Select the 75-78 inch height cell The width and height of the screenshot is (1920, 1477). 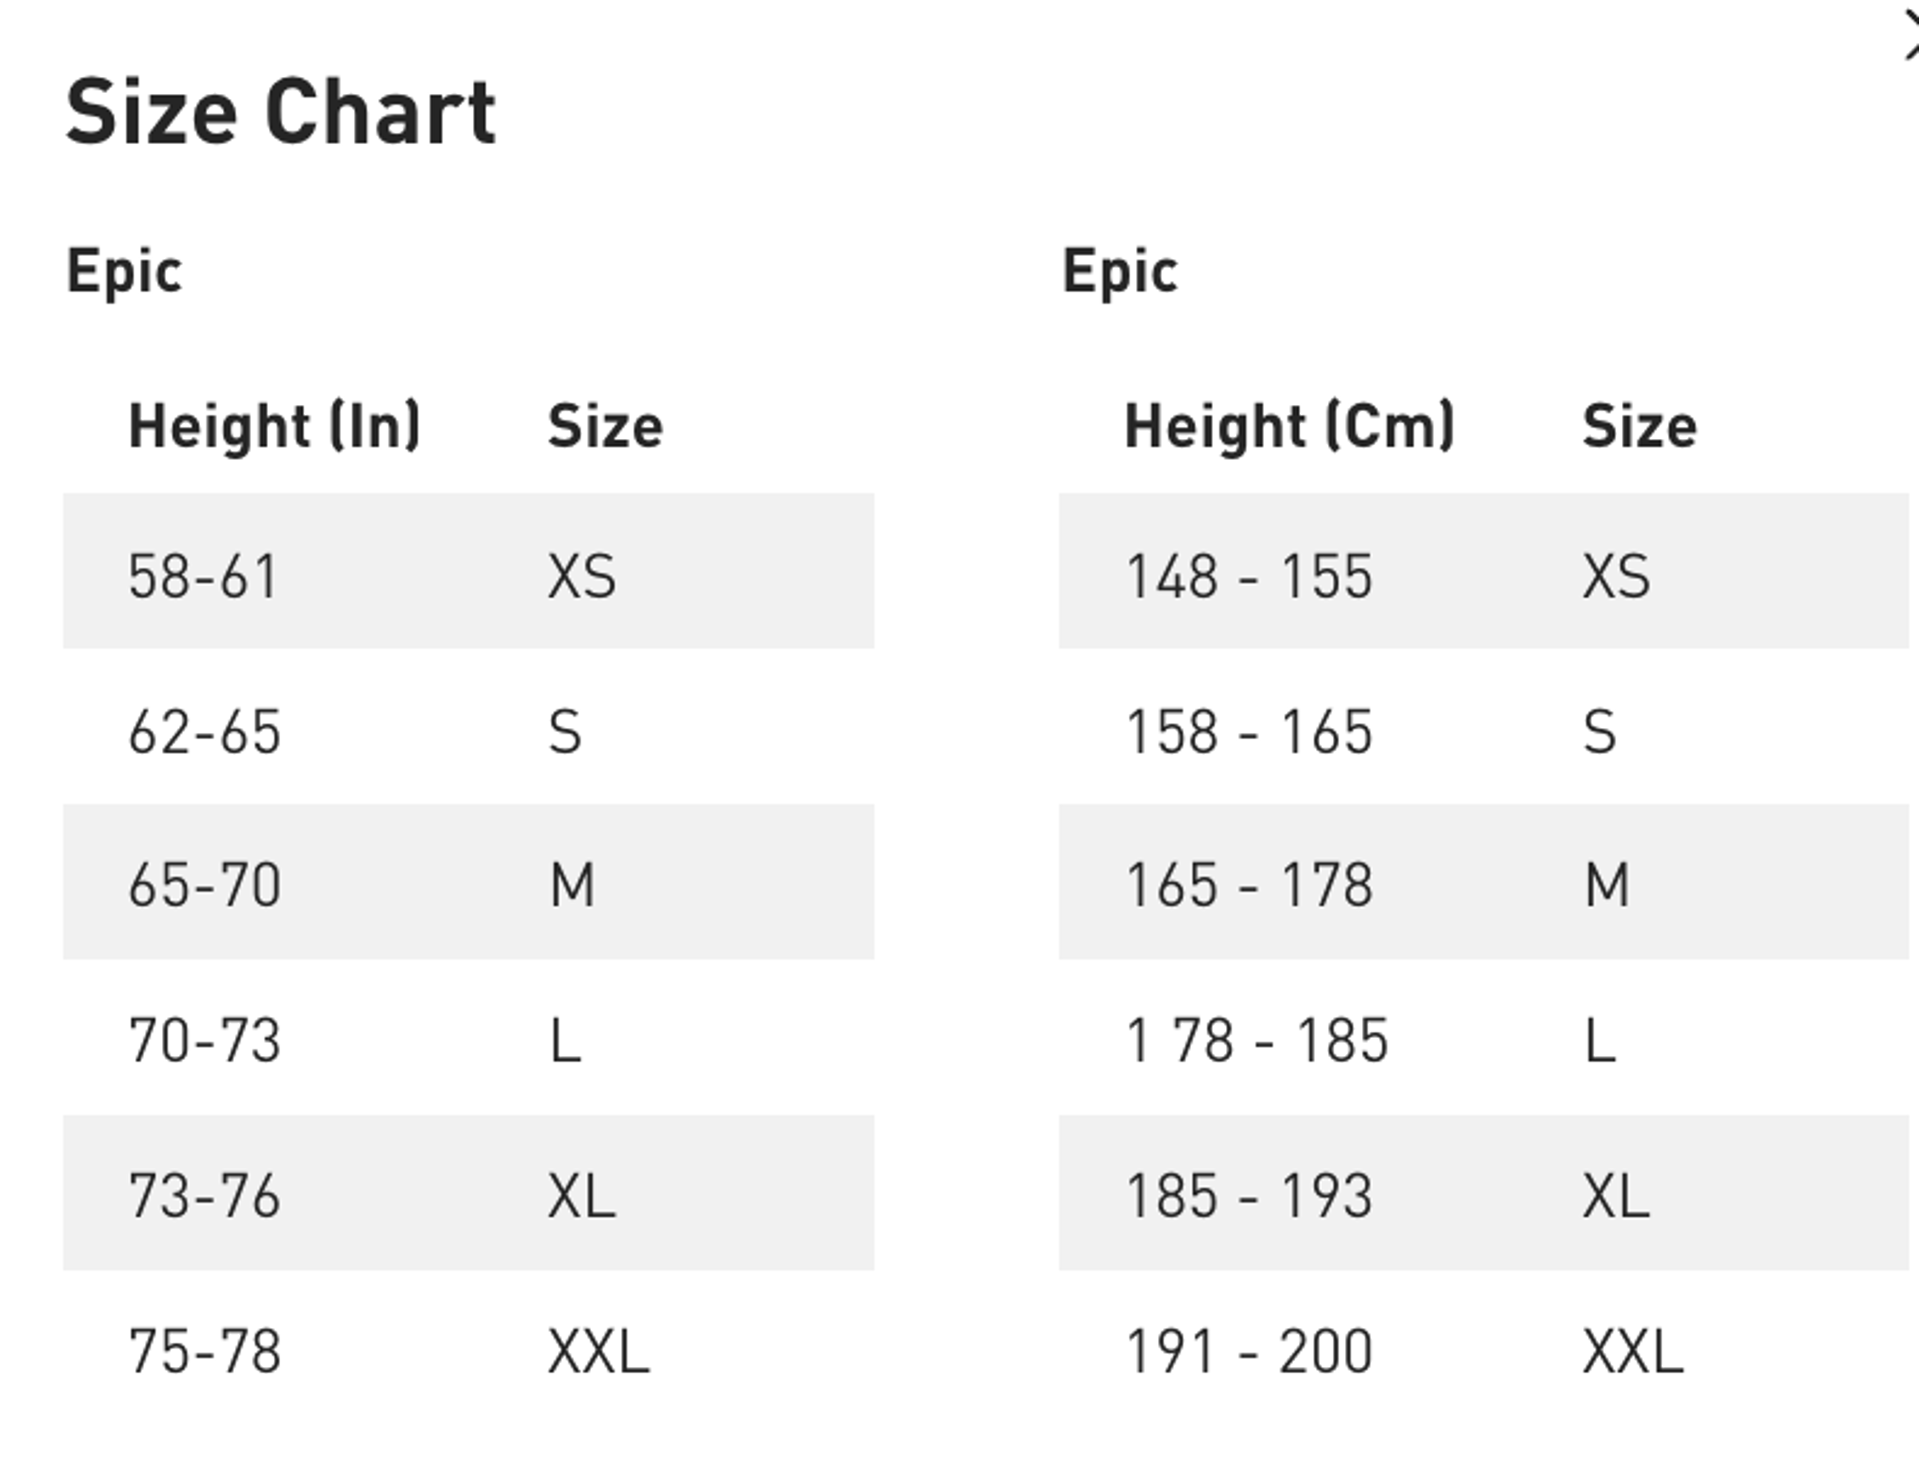pos(204,1351)
